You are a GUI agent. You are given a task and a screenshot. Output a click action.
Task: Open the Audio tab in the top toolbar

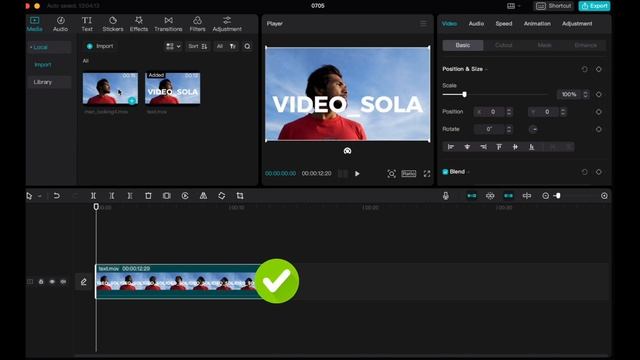click(60, 24)
